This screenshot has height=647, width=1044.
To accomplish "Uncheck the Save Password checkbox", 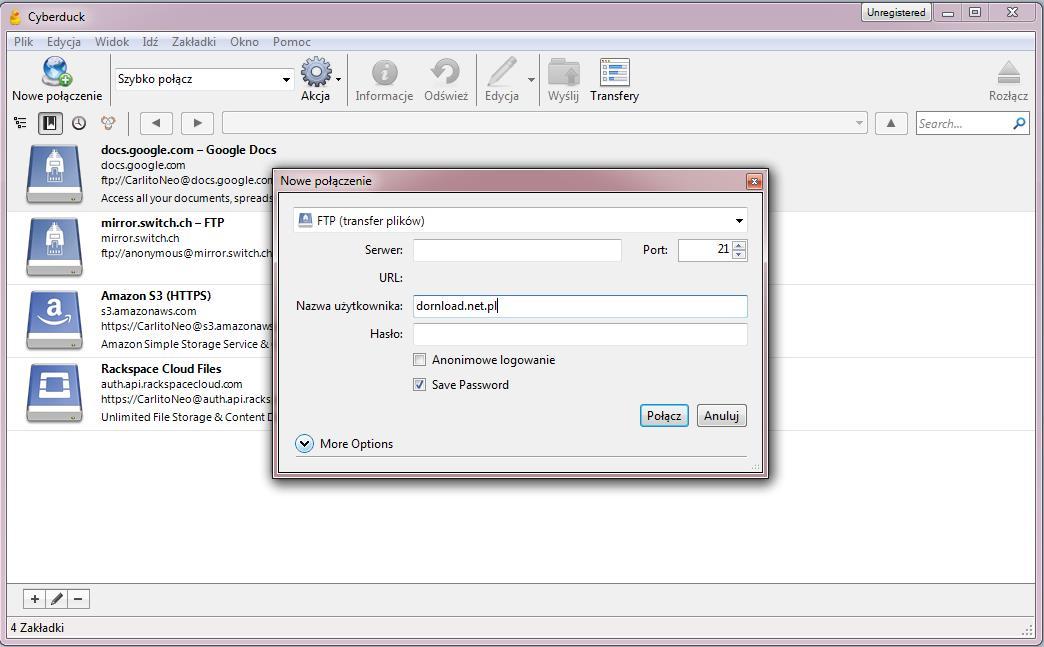I will (419, 385).
